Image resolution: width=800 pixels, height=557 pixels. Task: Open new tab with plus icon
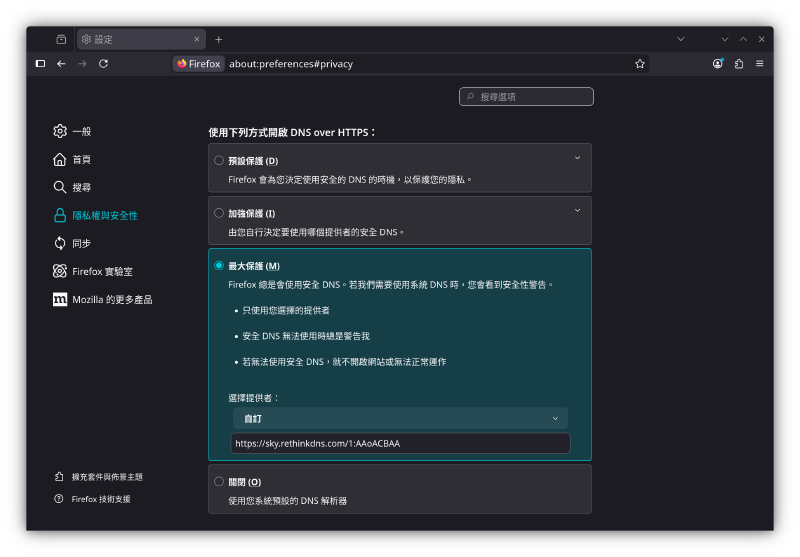click(x=219, y=39)
